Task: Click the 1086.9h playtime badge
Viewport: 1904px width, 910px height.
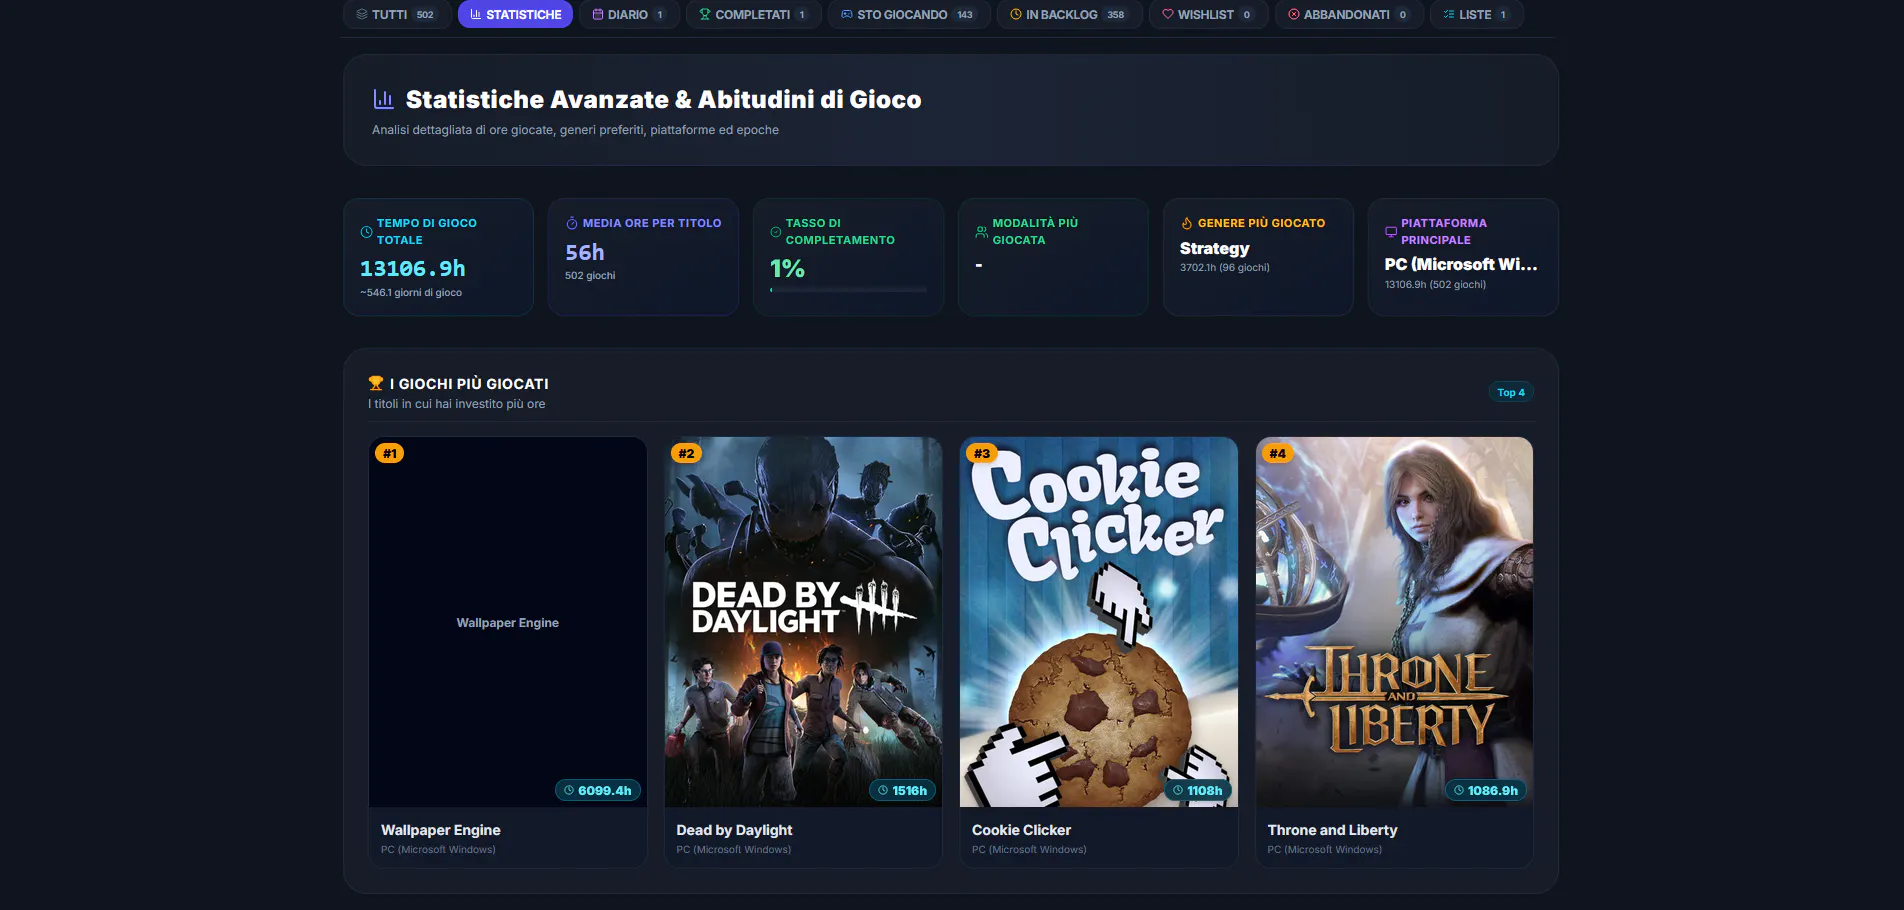Action: click(x=1486, y=790)
